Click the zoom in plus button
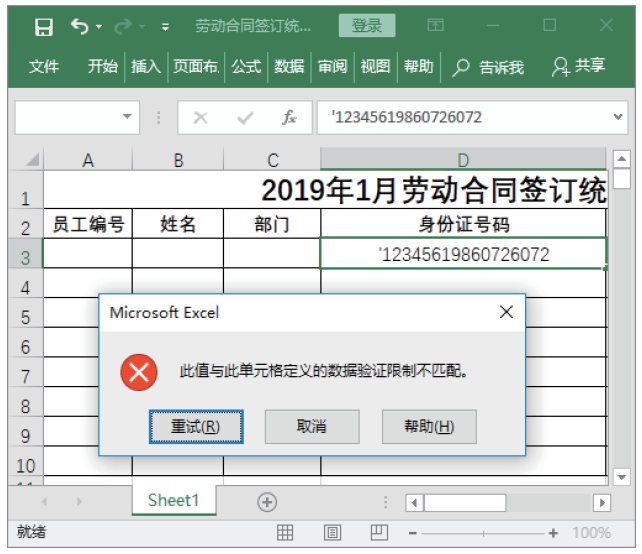This screenshot has width=642, height=554. tap(553, 533)
